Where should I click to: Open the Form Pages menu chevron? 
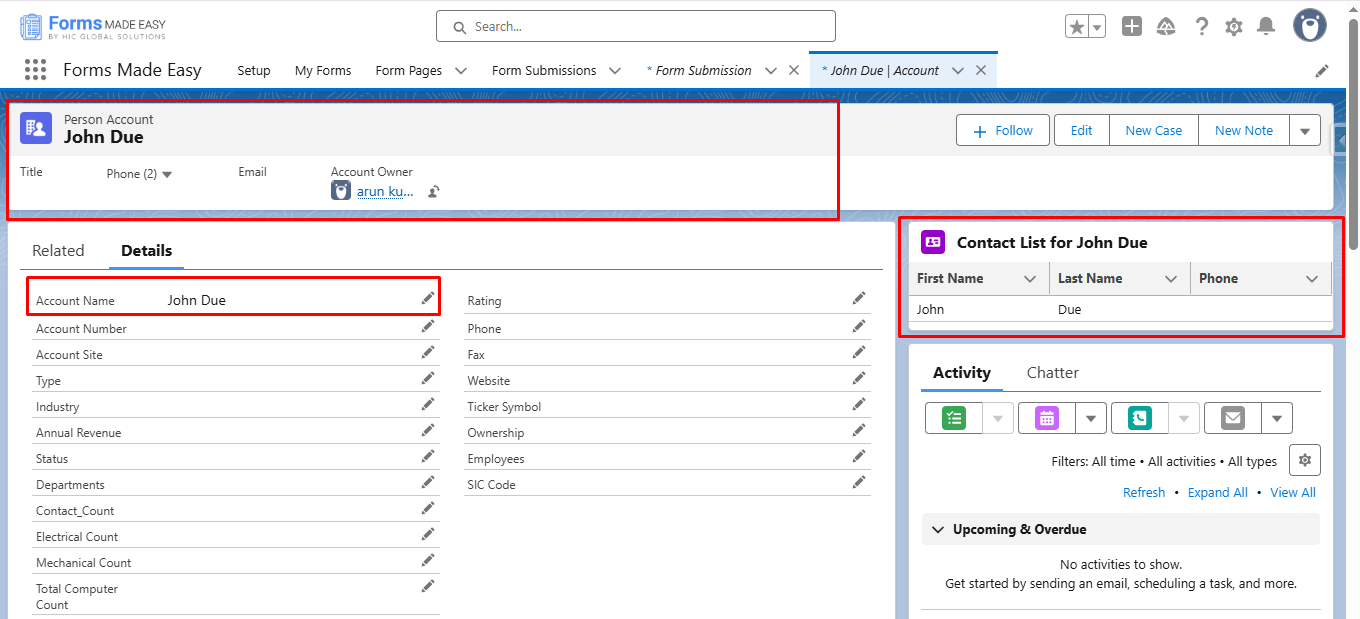click(461, 71)
